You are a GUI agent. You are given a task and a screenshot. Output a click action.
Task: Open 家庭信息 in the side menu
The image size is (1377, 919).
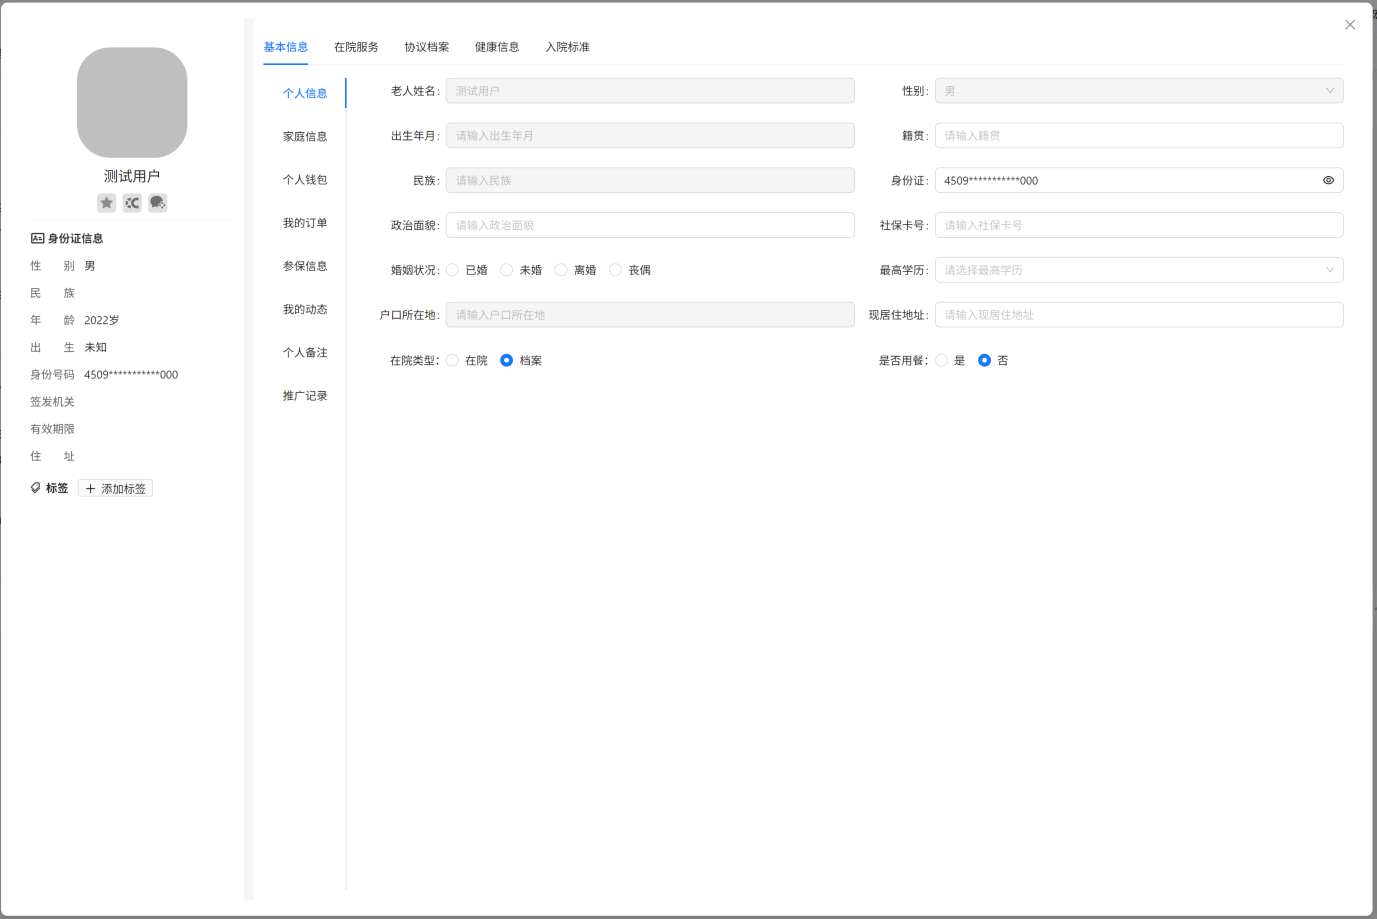tap(305, 137)
